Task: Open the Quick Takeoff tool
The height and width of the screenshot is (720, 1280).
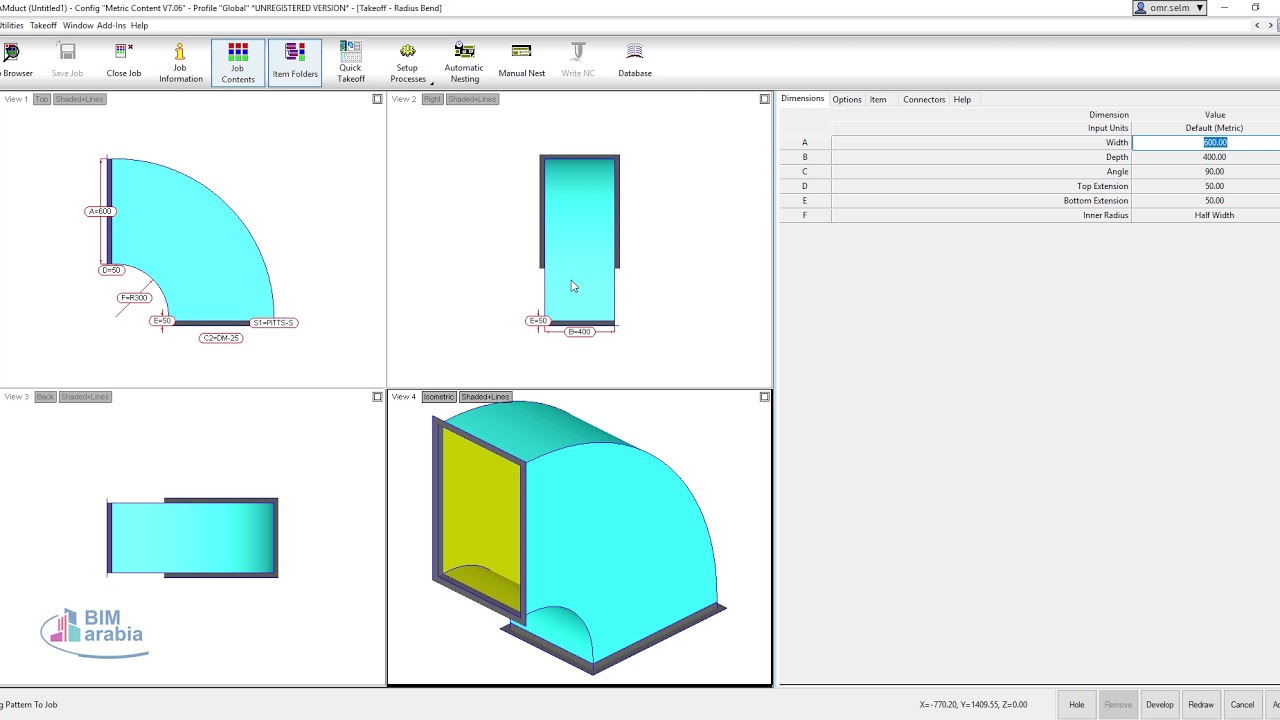Action: [x=350, y=62]
